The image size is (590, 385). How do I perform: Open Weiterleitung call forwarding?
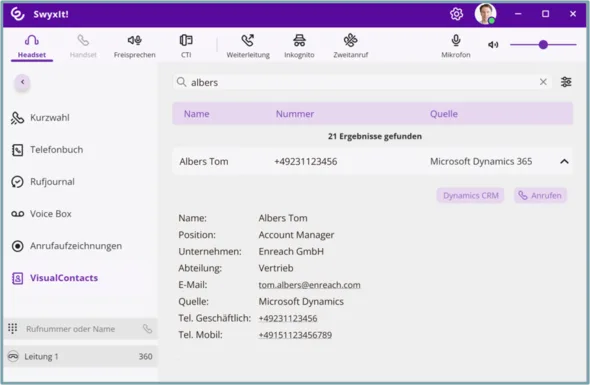(x=248, y=46)
